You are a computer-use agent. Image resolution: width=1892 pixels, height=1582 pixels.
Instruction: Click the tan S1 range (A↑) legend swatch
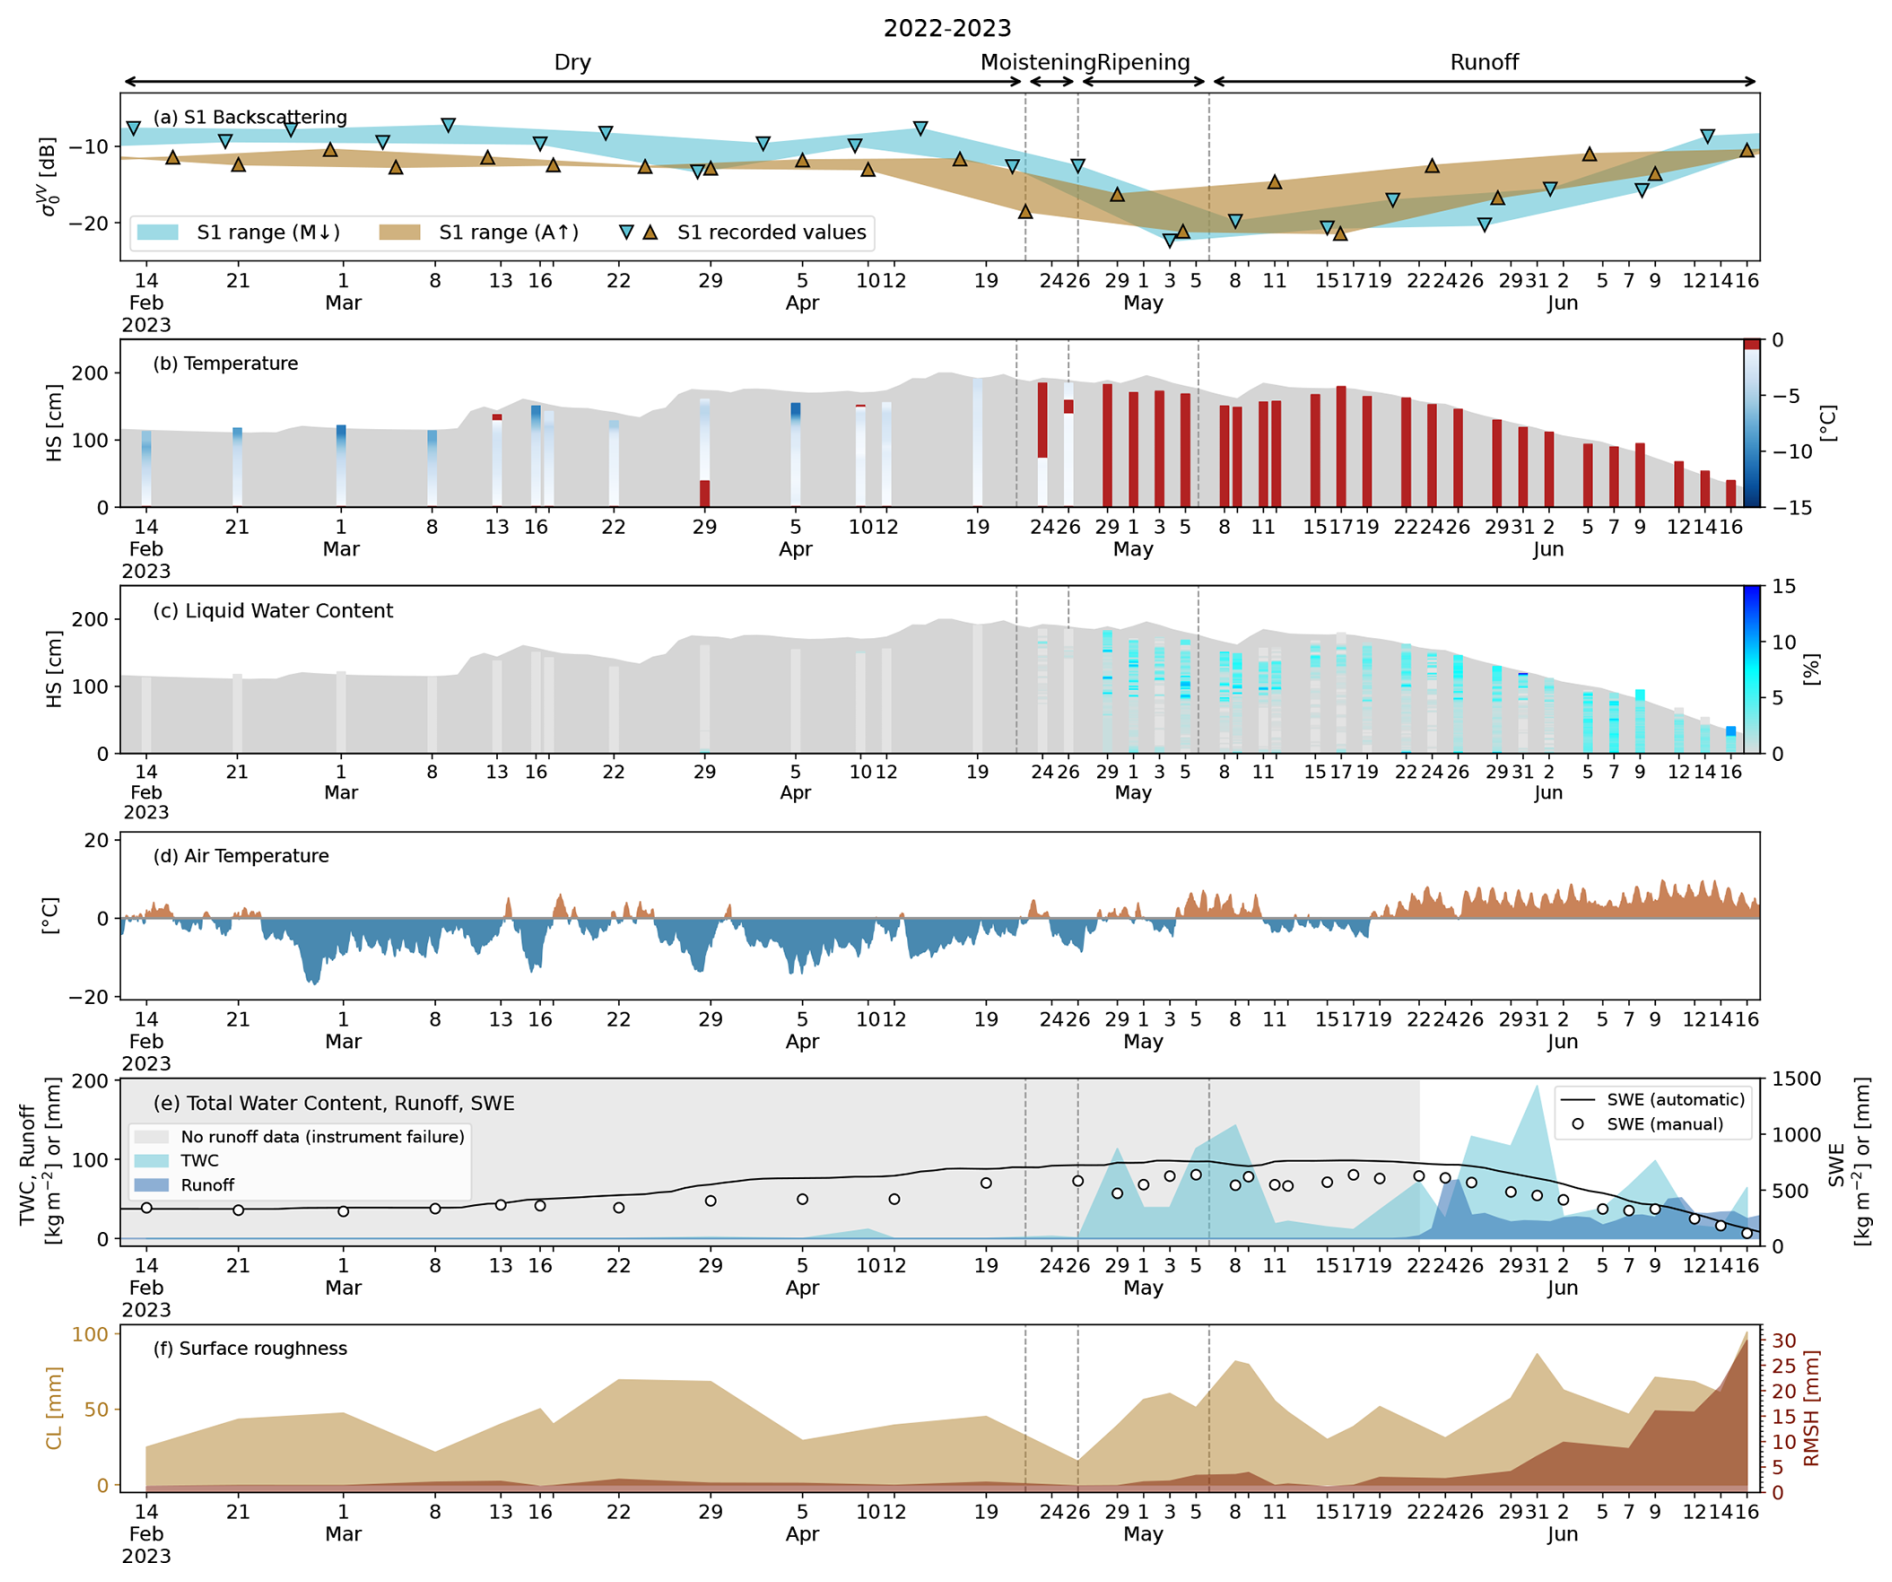[x=400, y=233]
